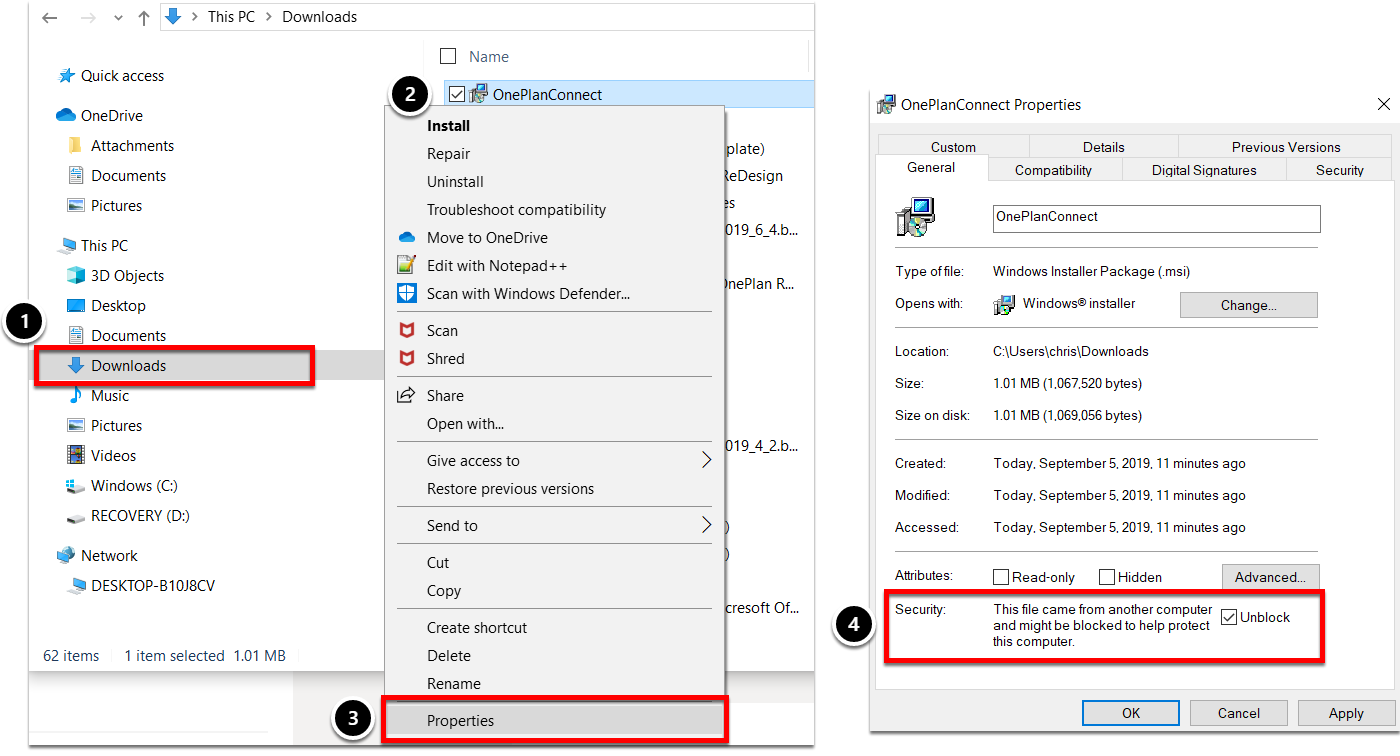
Task: Click the McAfee icon beside Scan
Action: (406, 331)
